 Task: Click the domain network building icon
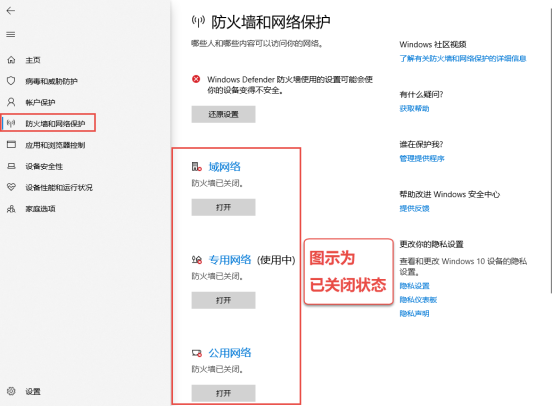click(197, 166)
